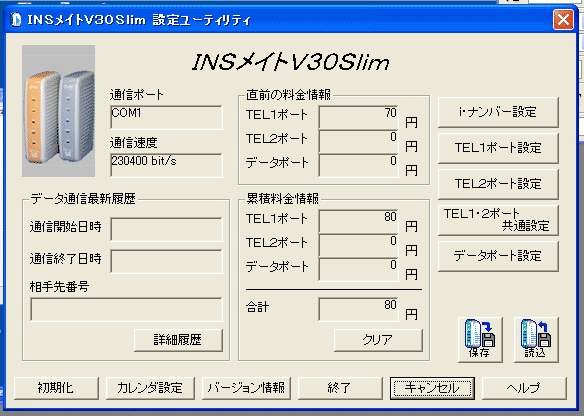Click 累積料金情報 TEL2ポート value field
584x416 pixels.
point(358,245)
